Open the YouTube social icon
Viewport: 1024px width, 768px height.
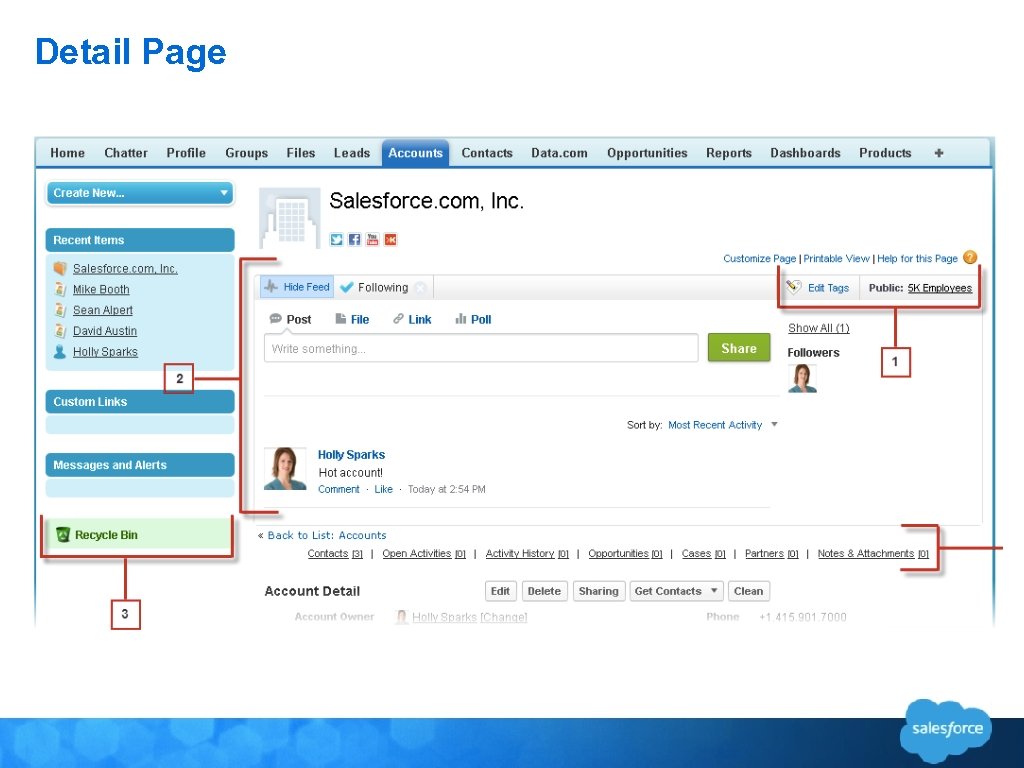click(x=372, y=240)
